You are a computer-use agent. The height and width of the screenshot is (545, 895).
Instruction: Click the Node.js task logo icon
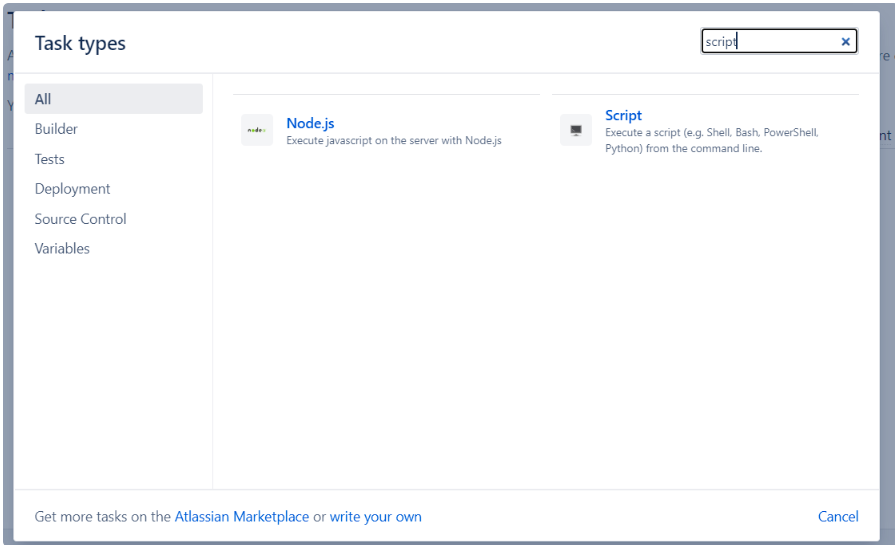pos(257,130)
